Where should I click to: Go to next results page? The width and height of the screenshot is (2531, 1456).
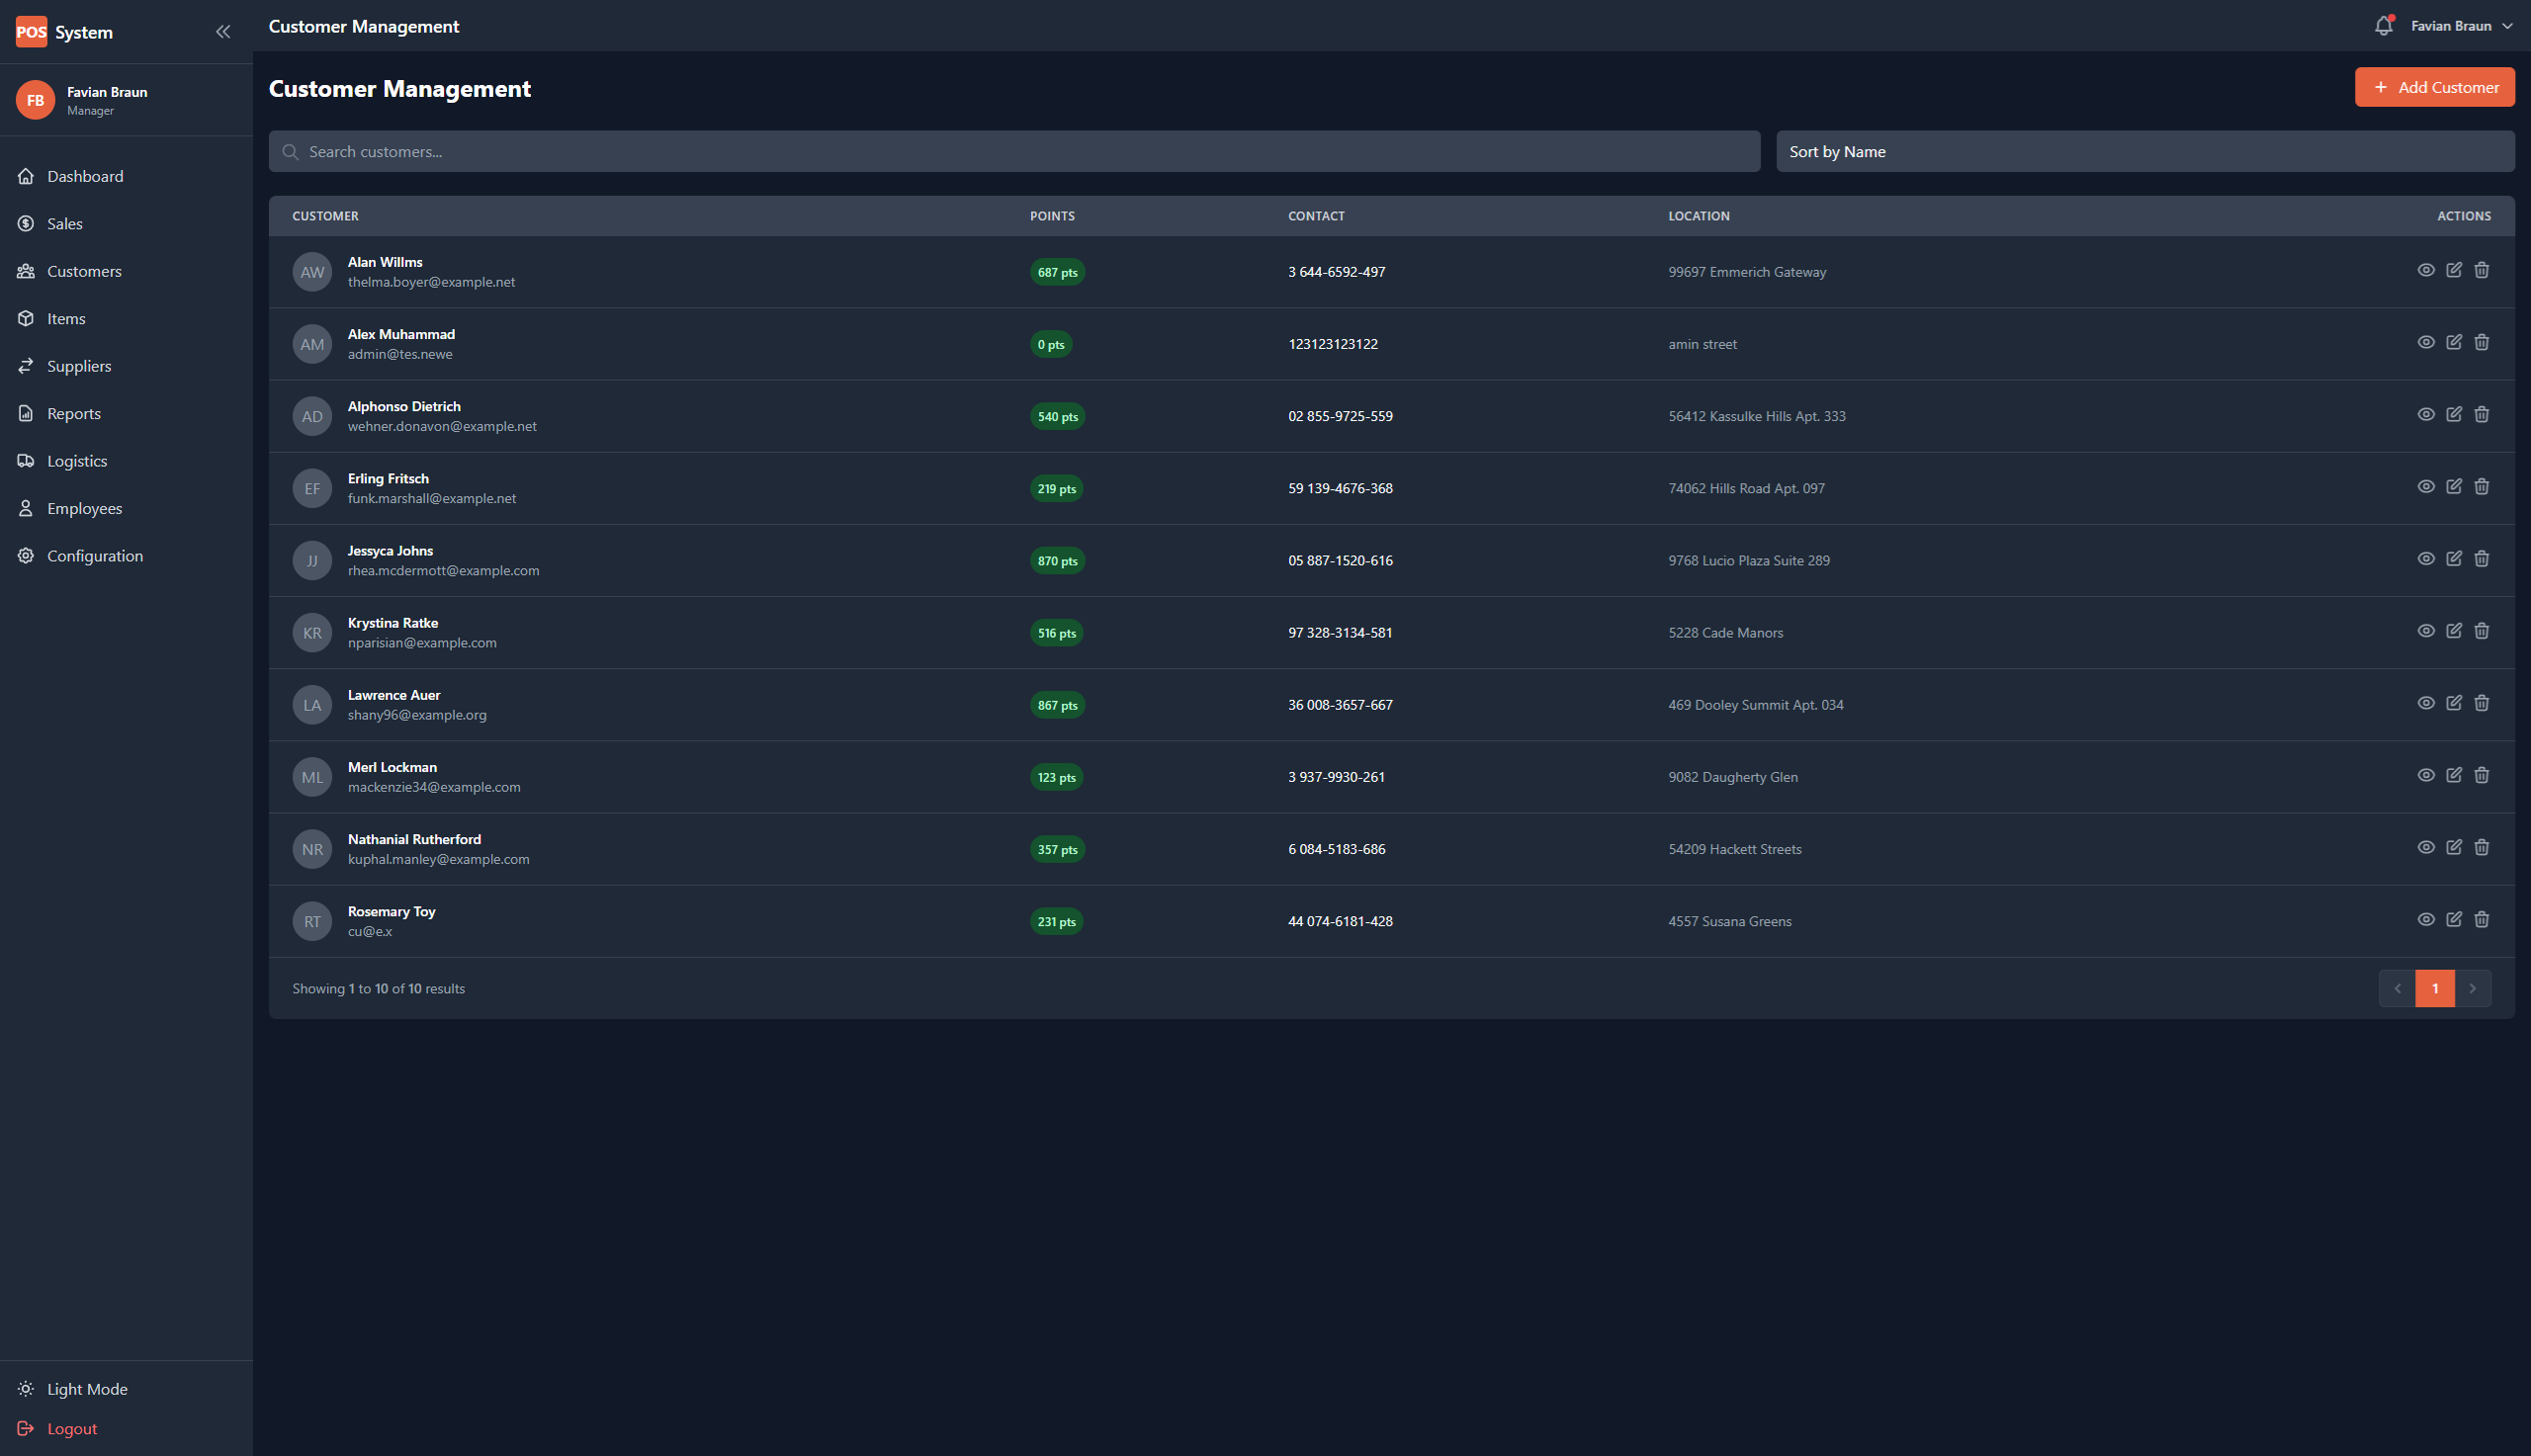point(2473,988)
